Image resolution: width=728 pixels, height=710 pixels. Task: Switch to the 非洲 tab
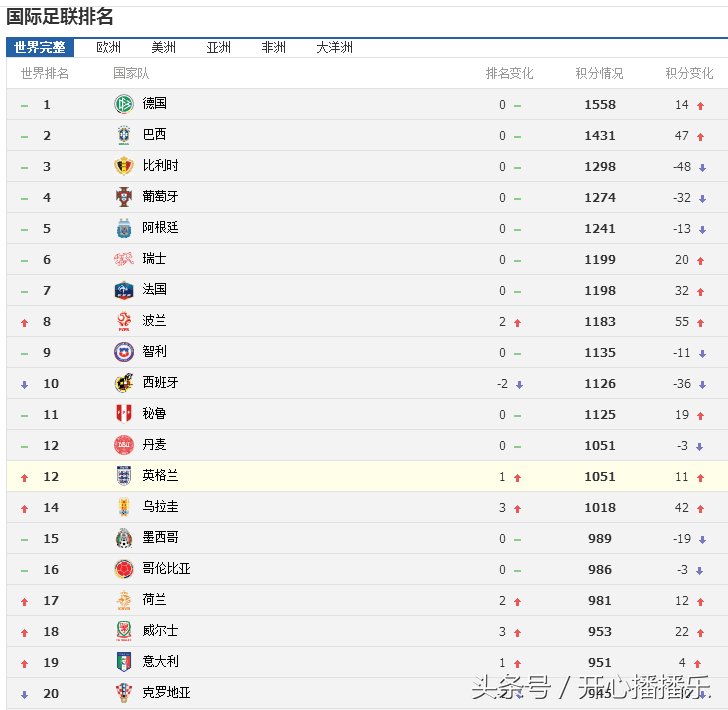coord(273,47)
